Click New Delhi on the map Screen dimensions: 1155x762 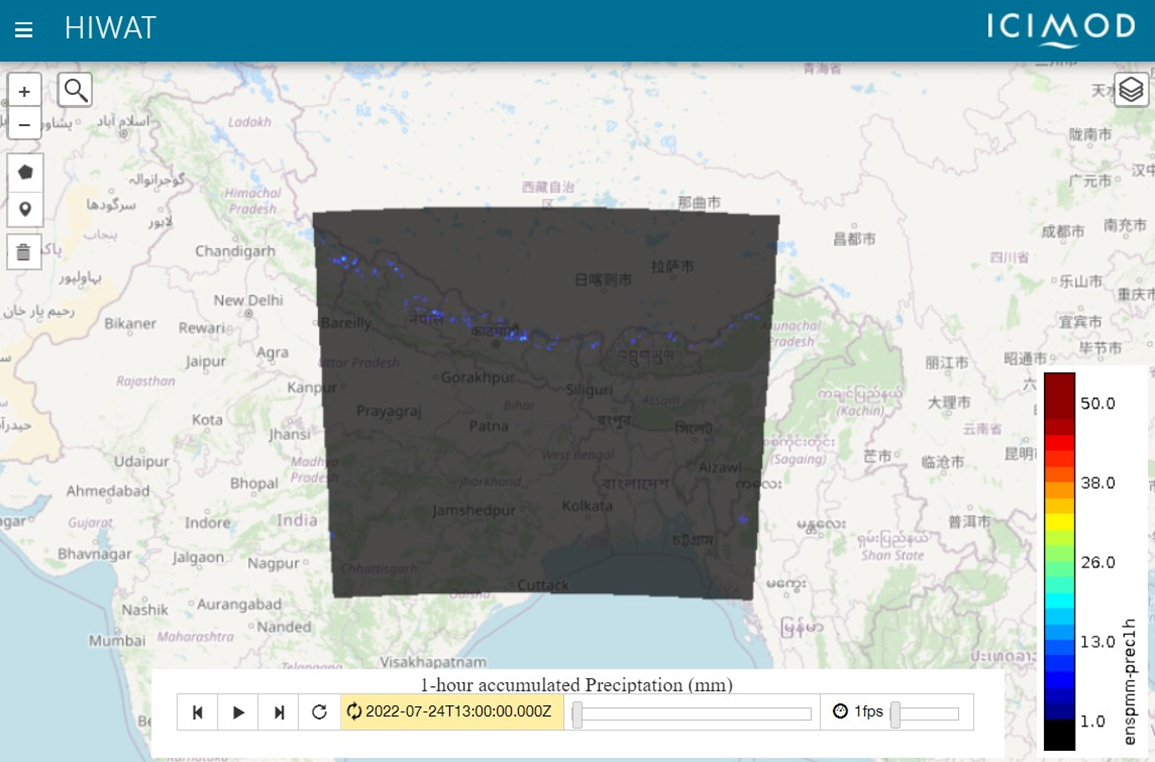(x=248, y=300)
